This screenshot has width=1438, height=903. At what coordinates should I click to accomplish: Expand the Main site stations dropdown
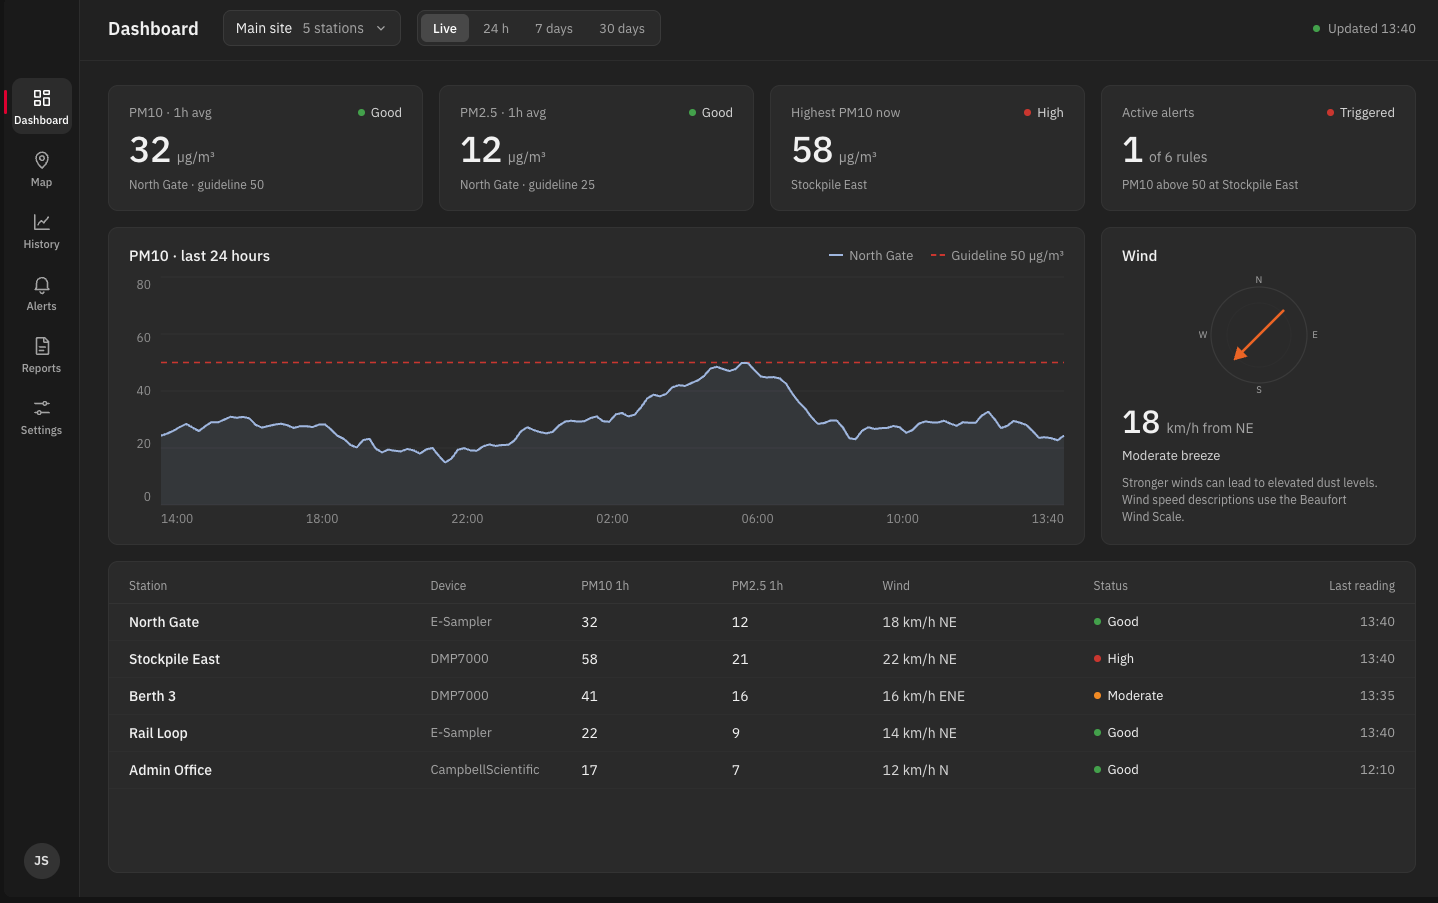point(312,28)
